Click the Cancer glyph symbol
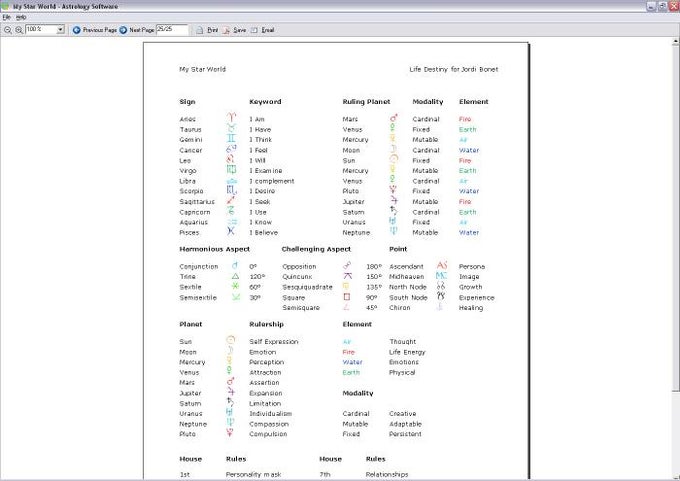680x481 pixels. [x=231, y=149]
